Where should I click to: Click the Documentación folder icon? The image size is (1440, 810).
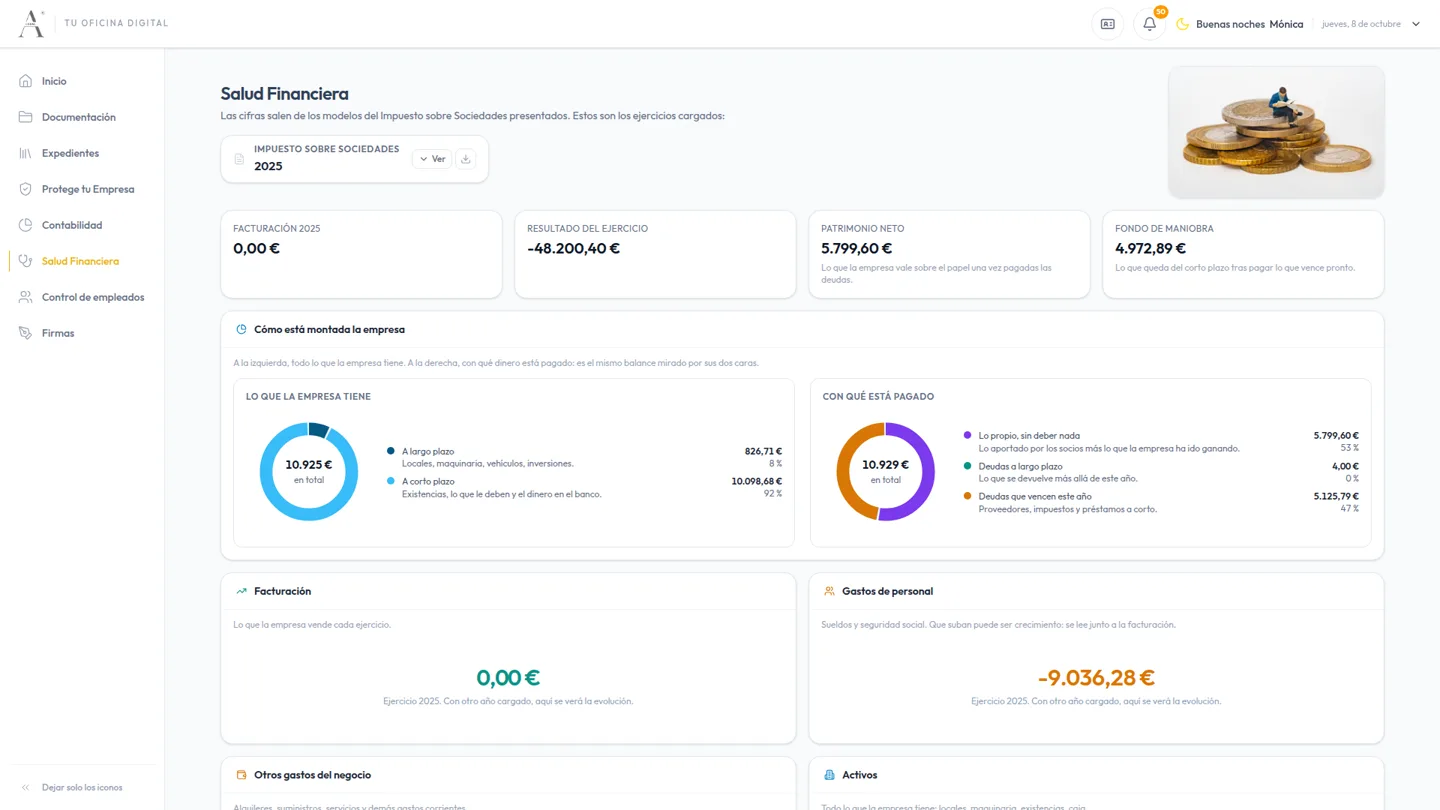coord(26,117)
